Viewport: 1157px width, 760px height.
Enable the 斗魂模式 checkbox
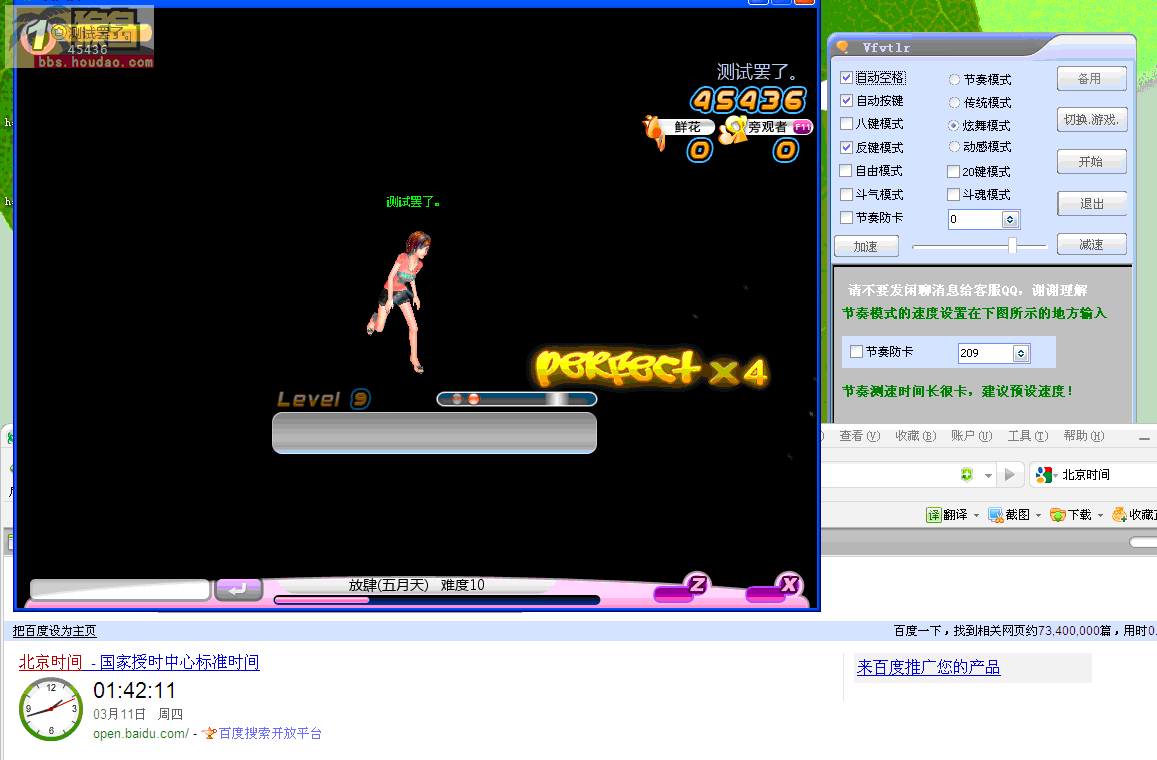click(953, 194)
